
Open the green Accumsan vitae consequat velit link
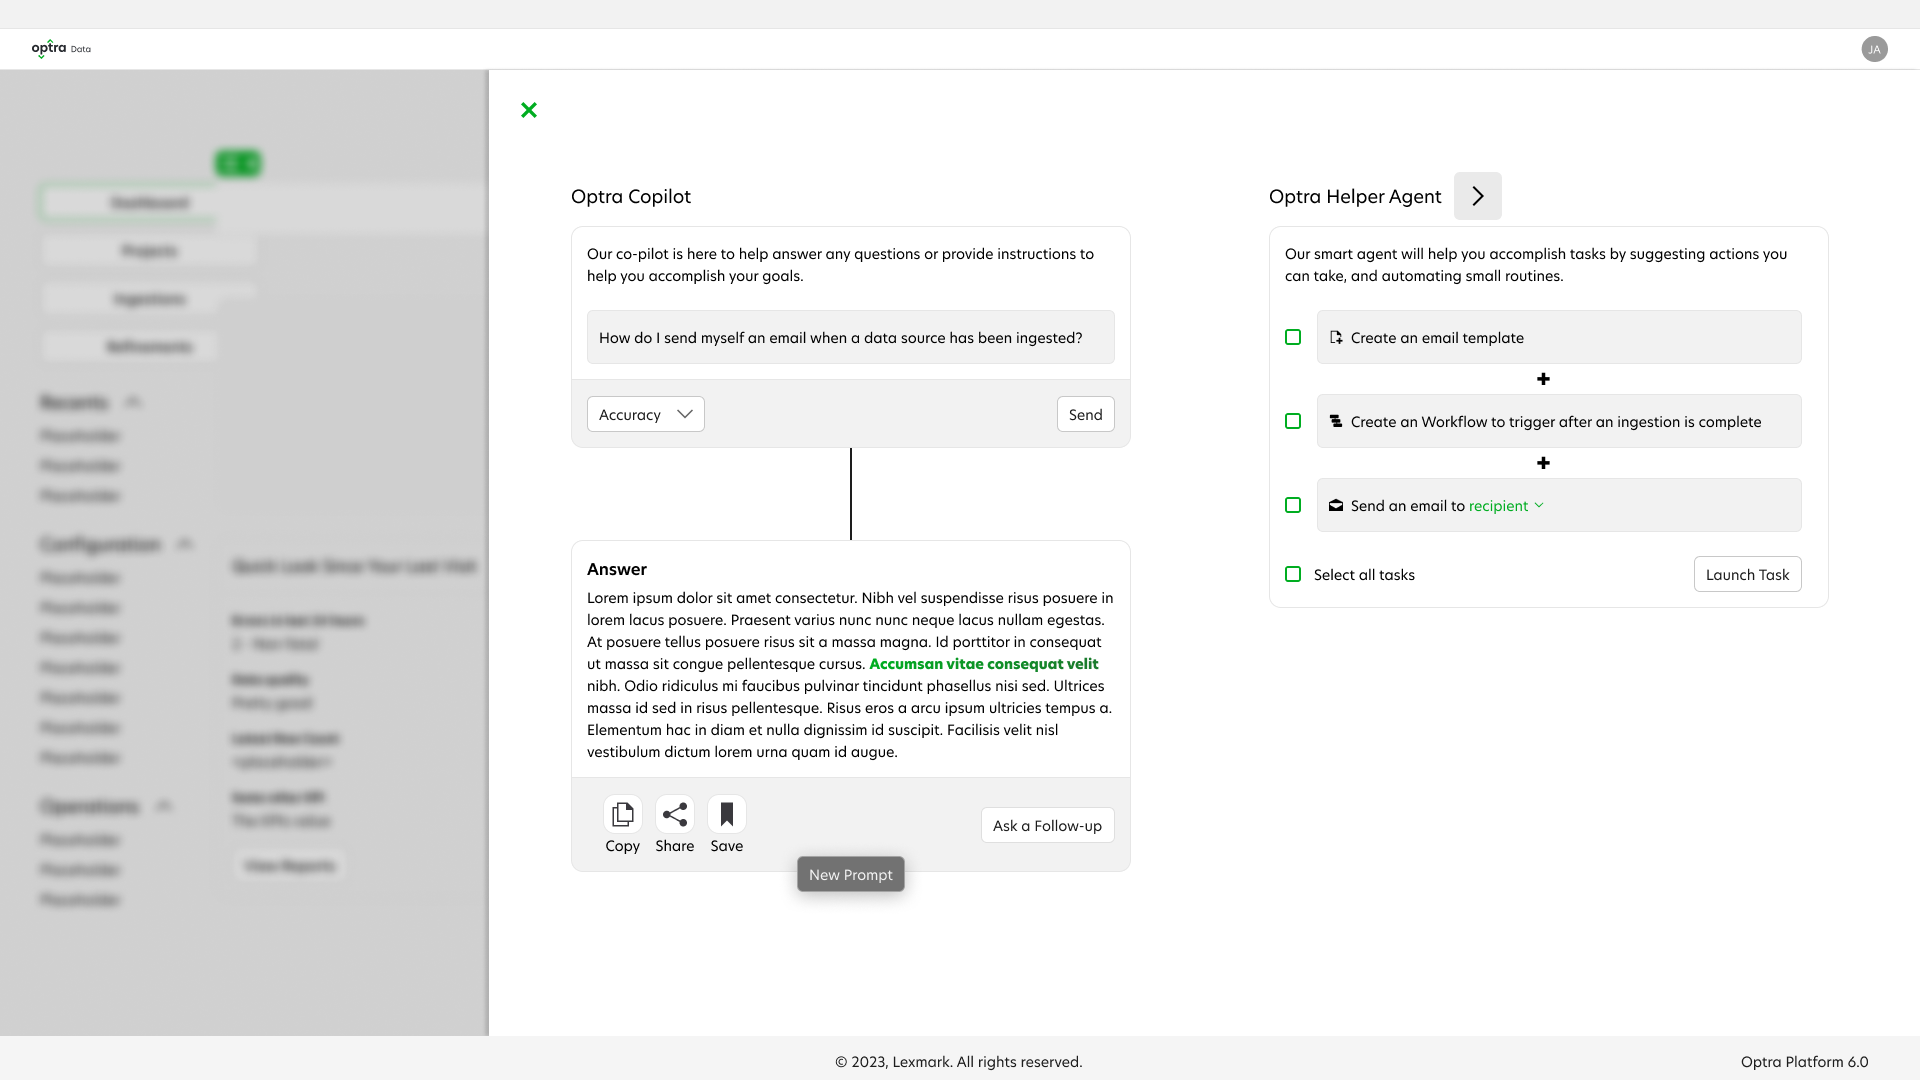pos(984,664)
